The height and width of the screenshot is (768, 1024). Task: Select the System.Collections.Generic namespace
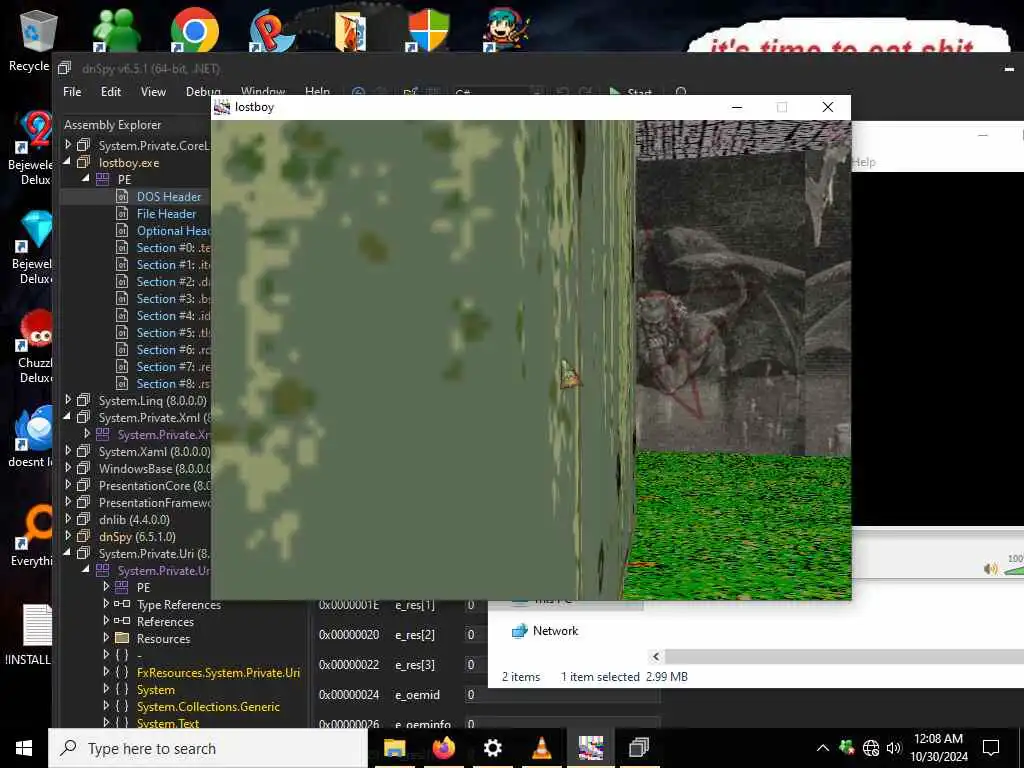[x=208, y=707]
